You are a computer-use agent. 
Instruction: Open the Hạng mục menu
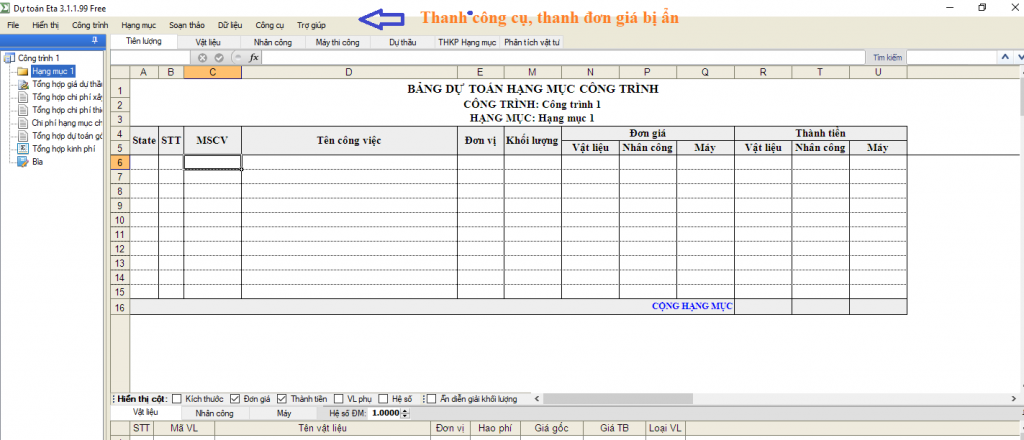coord(138,25)
